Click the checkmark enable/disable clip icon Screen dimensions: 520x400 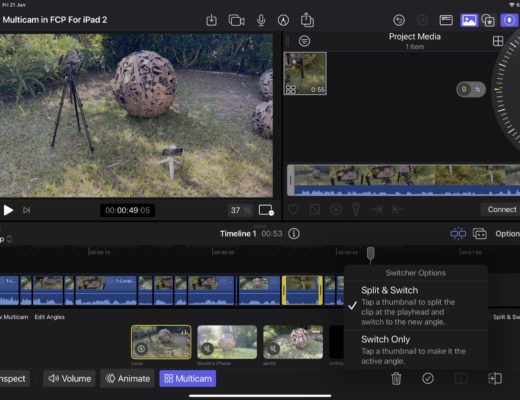[x=428, y=379]
